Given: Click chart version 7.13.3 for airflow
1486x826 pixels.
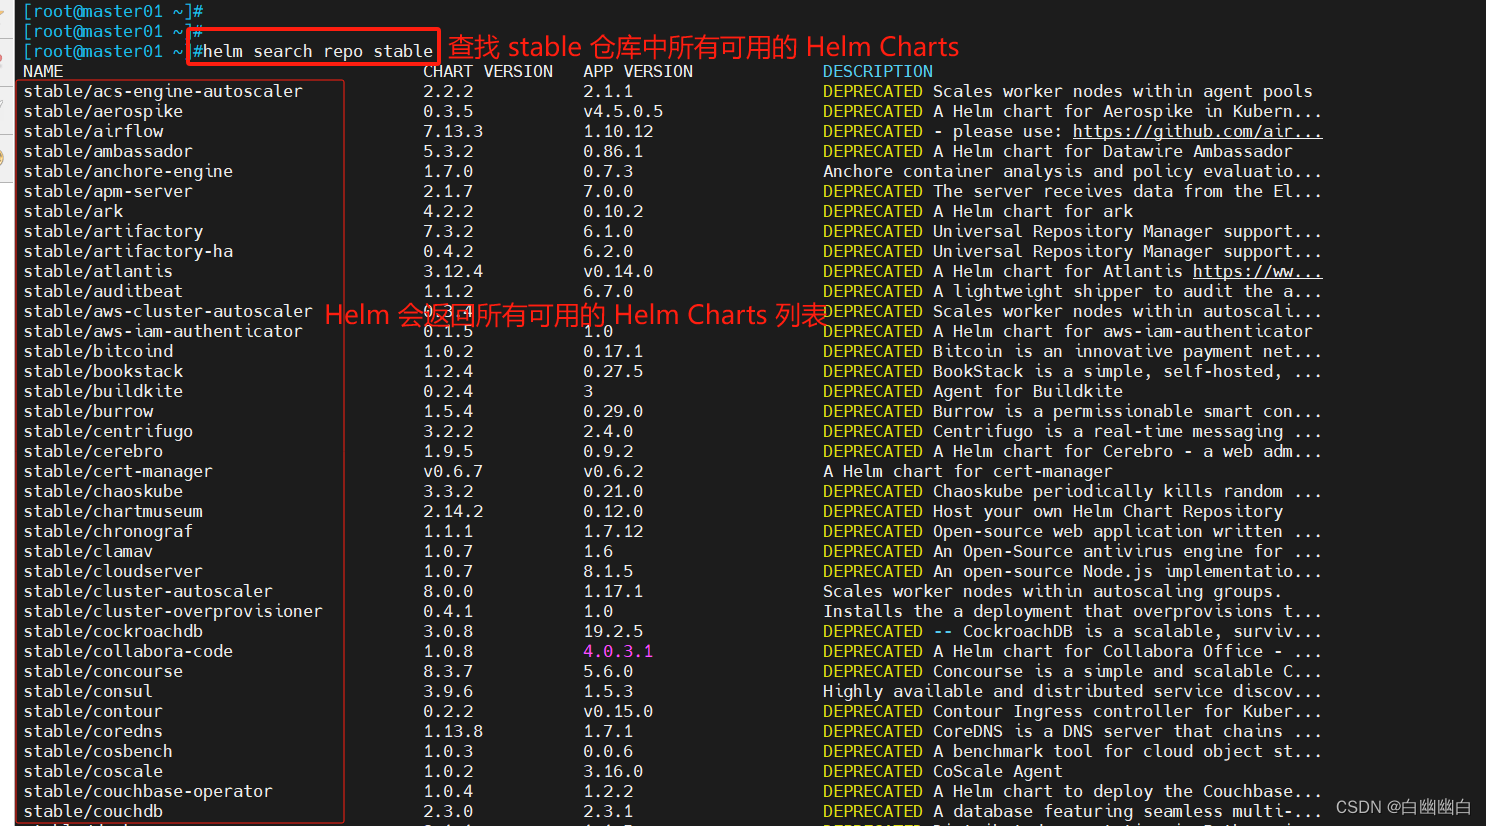Looking at the screenshot, I should pyautogui.click(x=453, y=131).
